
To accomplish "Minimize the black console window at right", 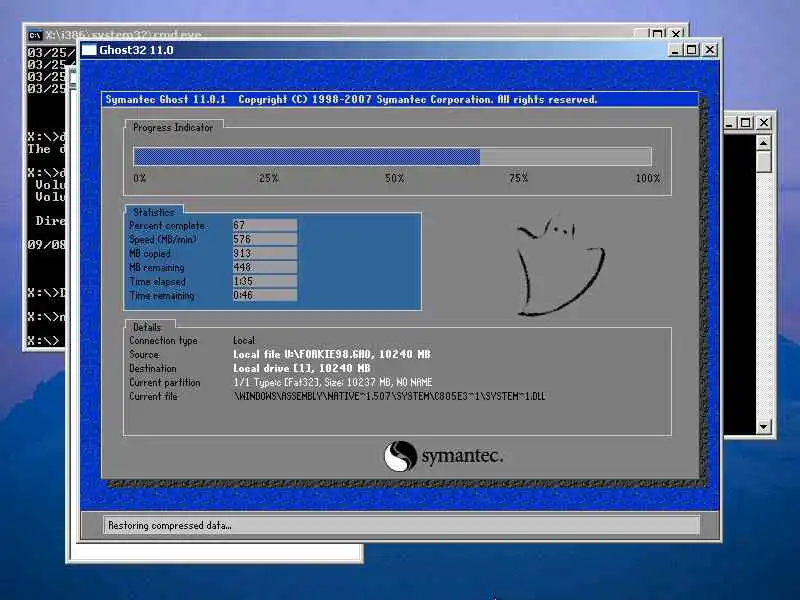I will pos(730,123).
